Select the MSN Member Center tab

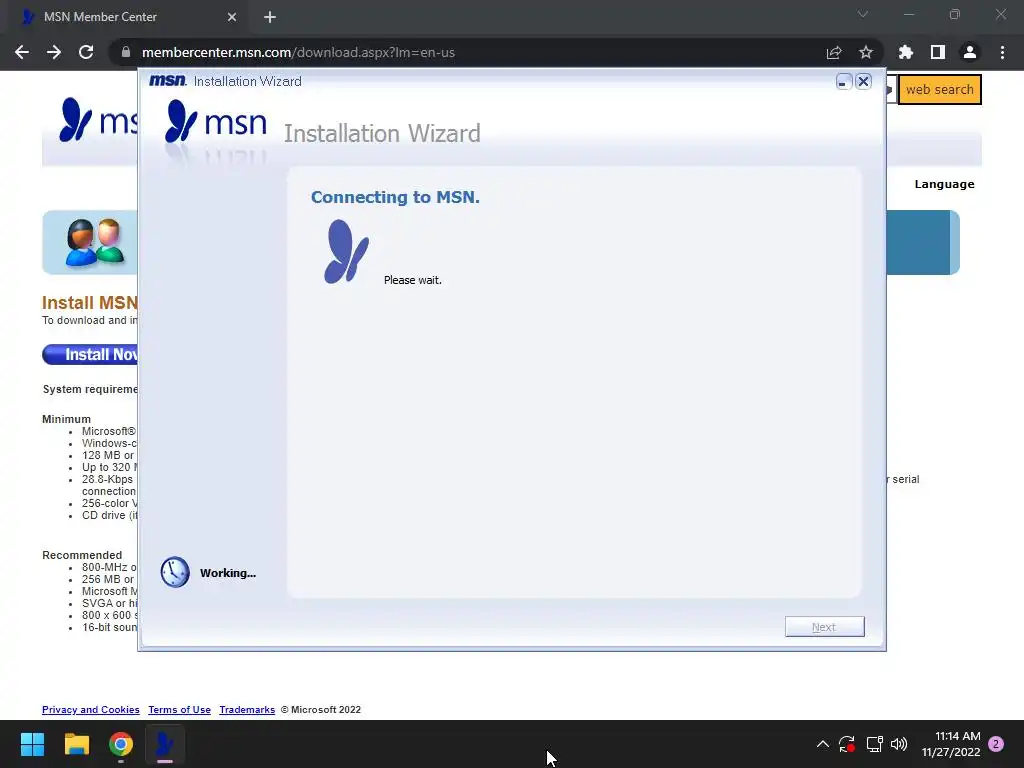click(x=127, y=17)
